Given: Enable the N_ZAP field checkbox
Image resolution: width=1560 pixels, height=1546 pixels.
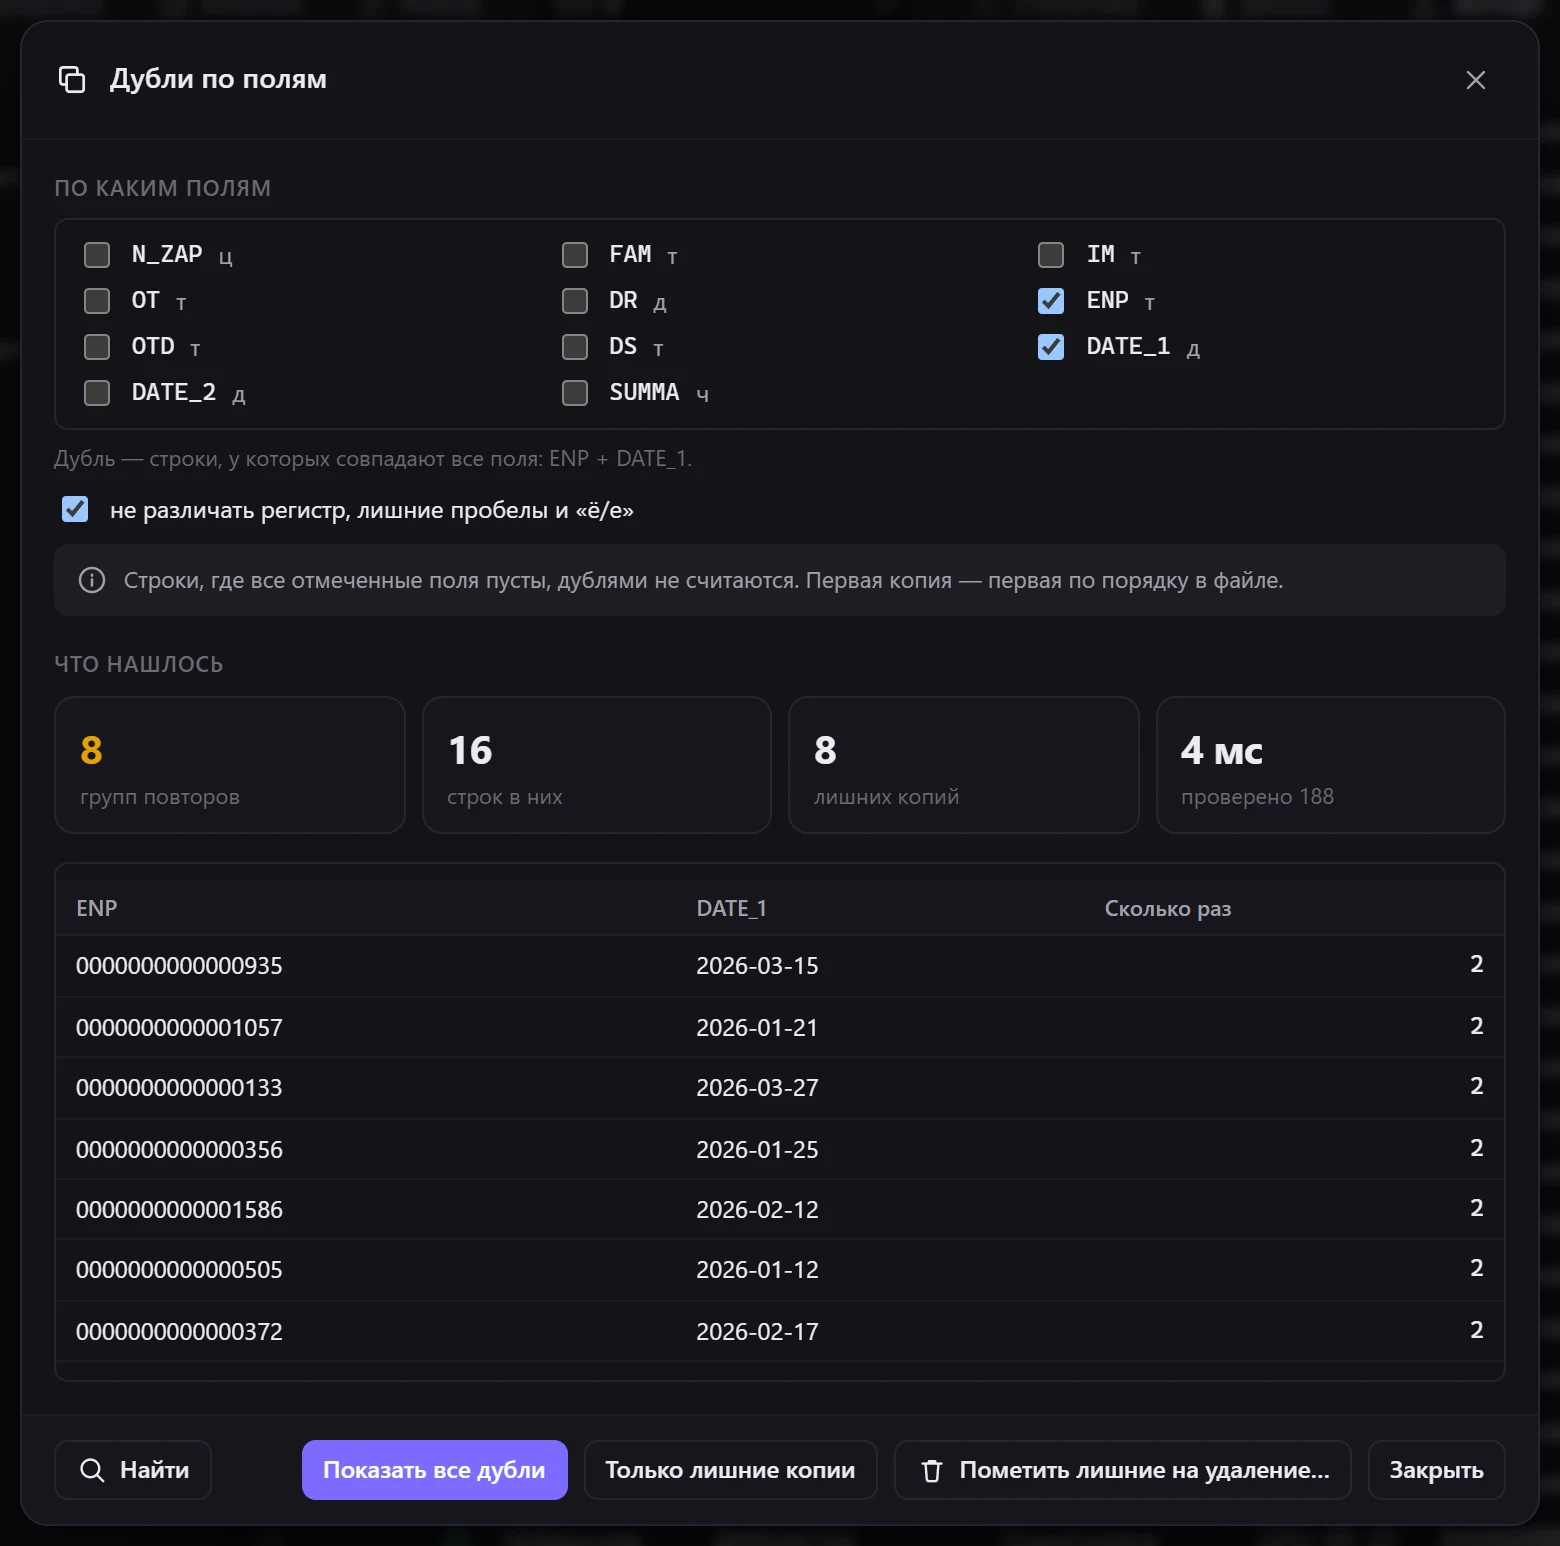Looking at the screenshot, I should point(97,255).
